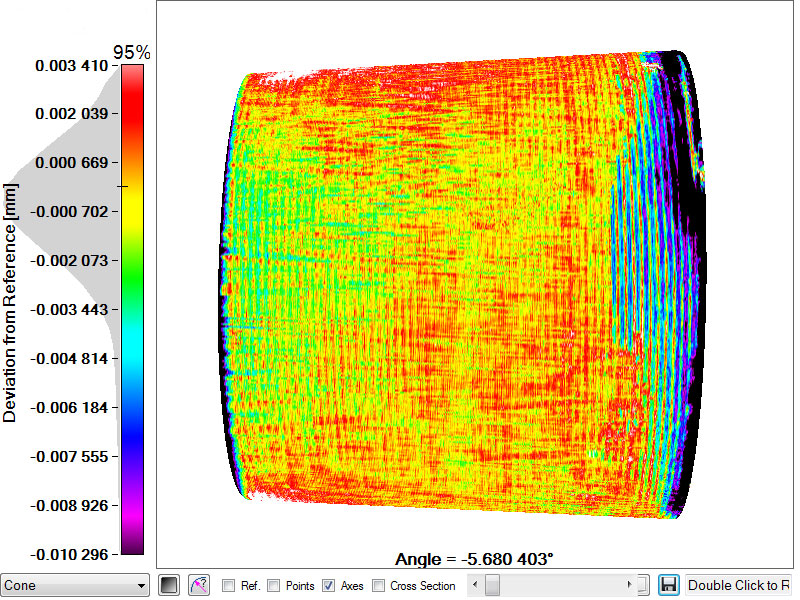The image size is (800, 600).
Task: Click the black gradient color square icon
Action: coord(168,585)
